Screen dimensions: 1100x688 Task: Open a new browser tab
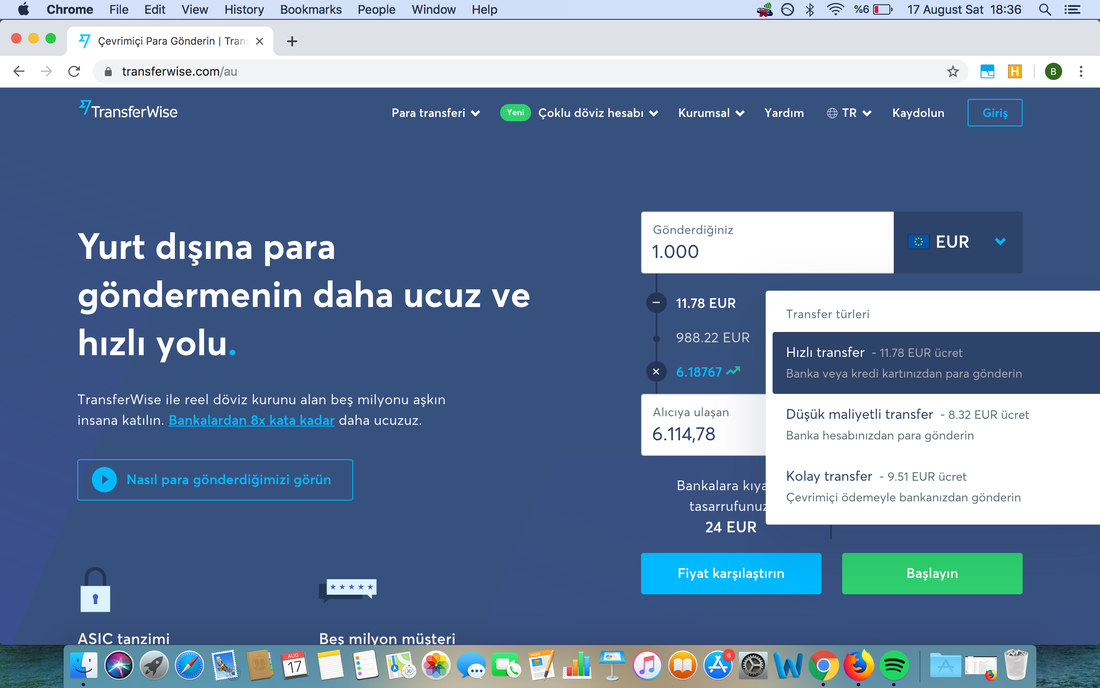point(292,41)
